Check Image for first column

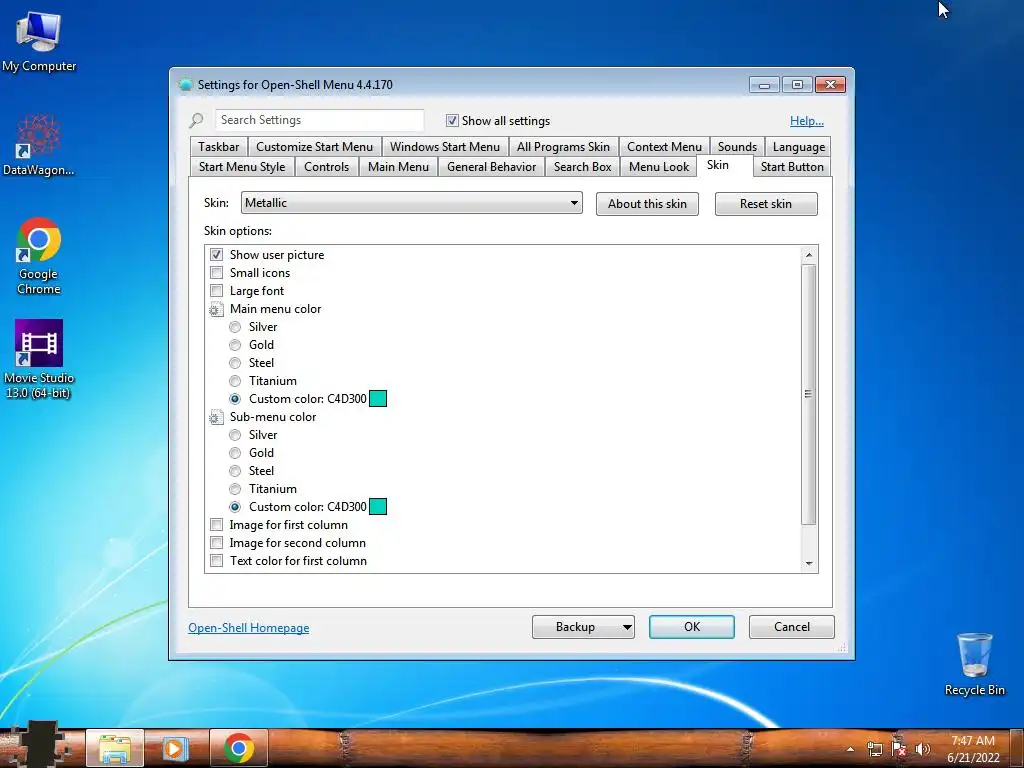tap(216, 524)
